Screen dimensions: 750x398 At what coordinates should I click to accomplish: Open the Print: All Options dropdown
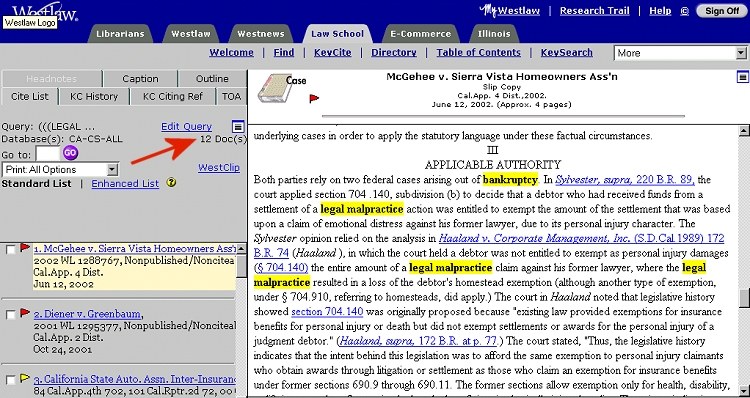(x=60, y=169)
